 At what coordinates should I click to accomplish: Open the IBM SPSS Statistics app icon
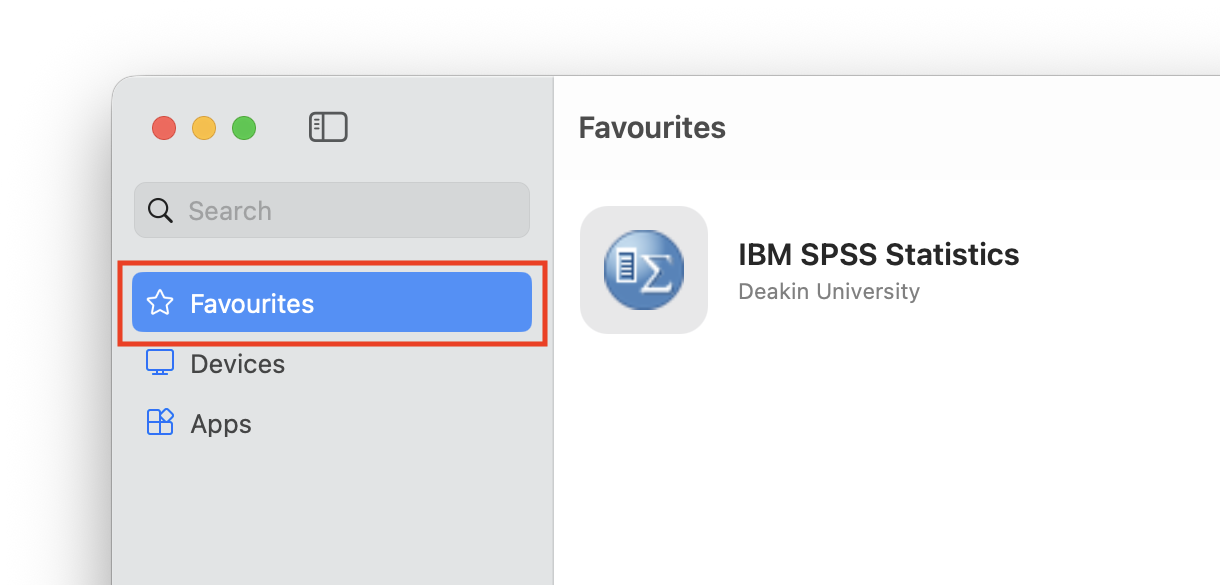[643, 270]
